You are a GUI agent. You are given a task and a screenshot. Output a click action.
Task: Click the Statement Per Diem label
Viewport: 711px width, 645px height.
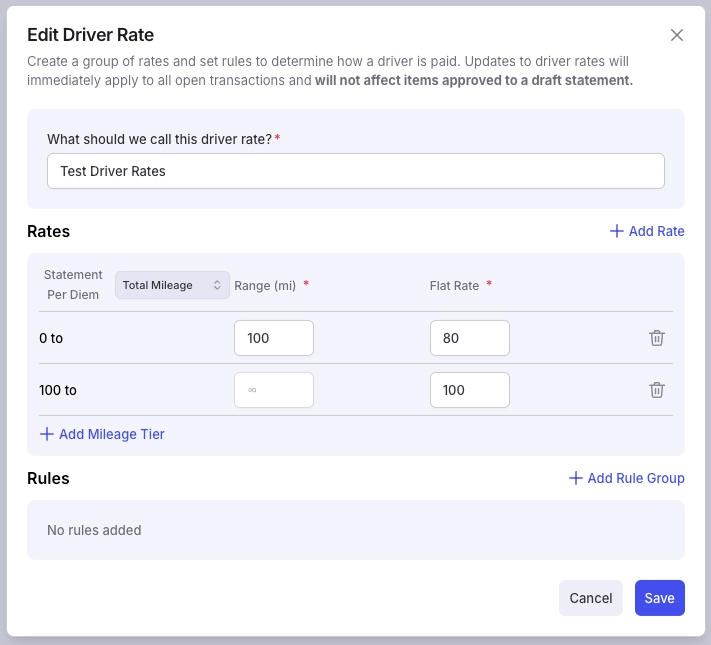pos(73,285)
